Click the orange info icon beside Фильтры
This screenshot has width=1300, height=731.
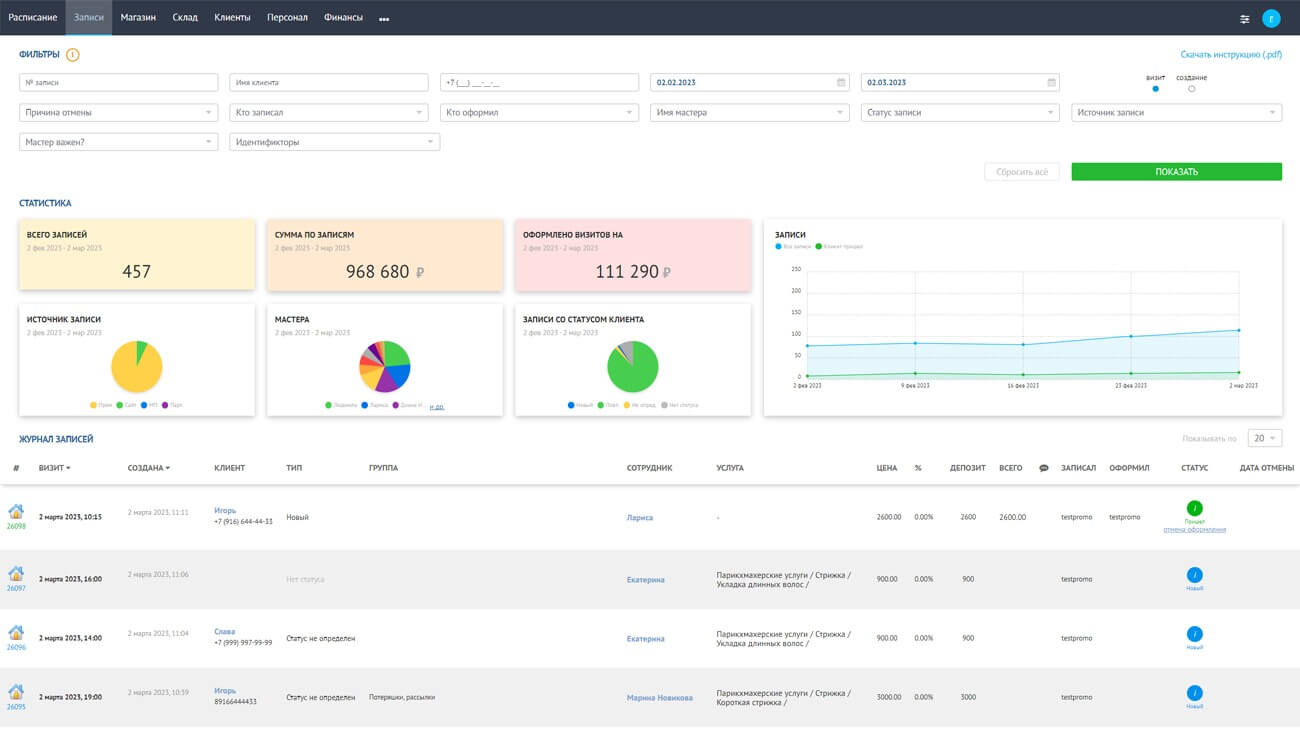pyautogui.click(x=73, y=55)
